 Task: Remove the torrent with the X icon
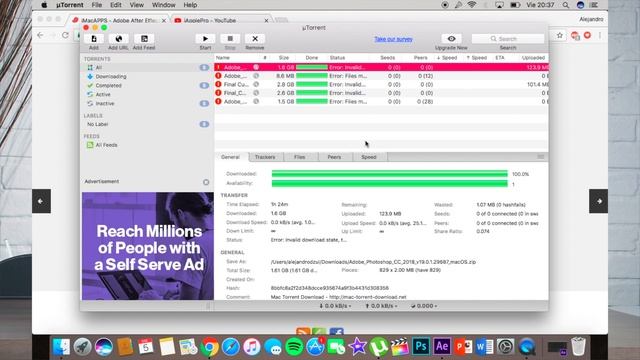click(x=255, y=39)
